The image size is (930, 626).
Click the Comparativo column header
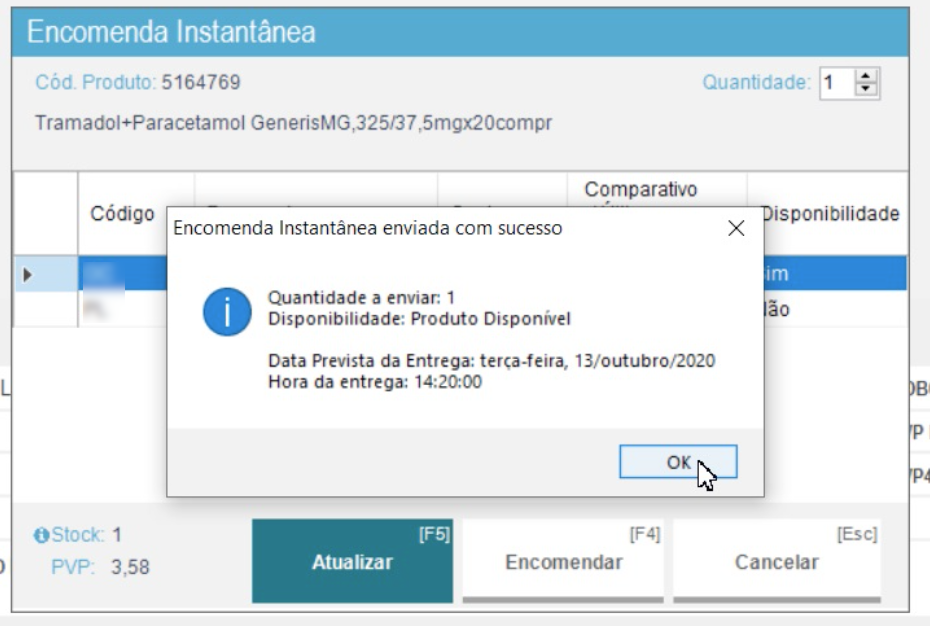641,190
